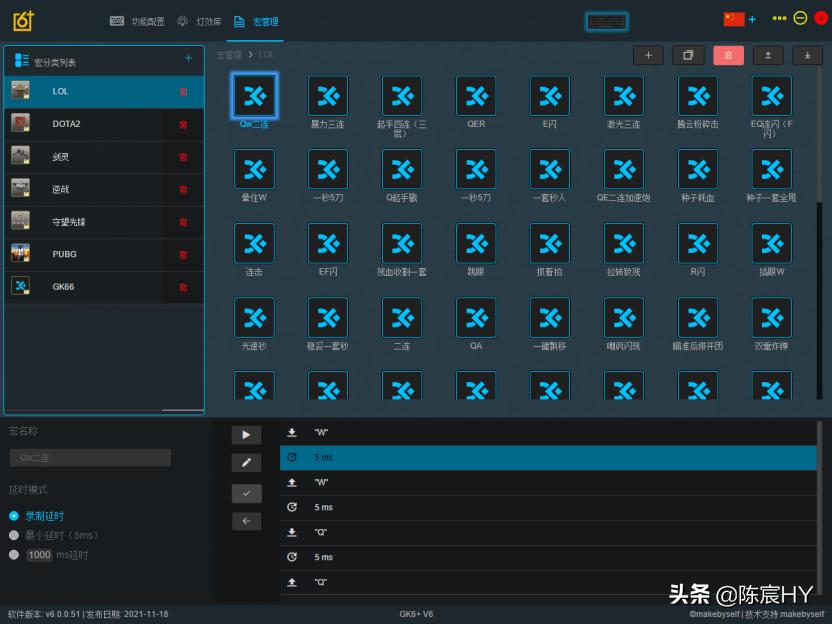Select the QER macro icon
The image size is (832, 624).
[476, 96]
